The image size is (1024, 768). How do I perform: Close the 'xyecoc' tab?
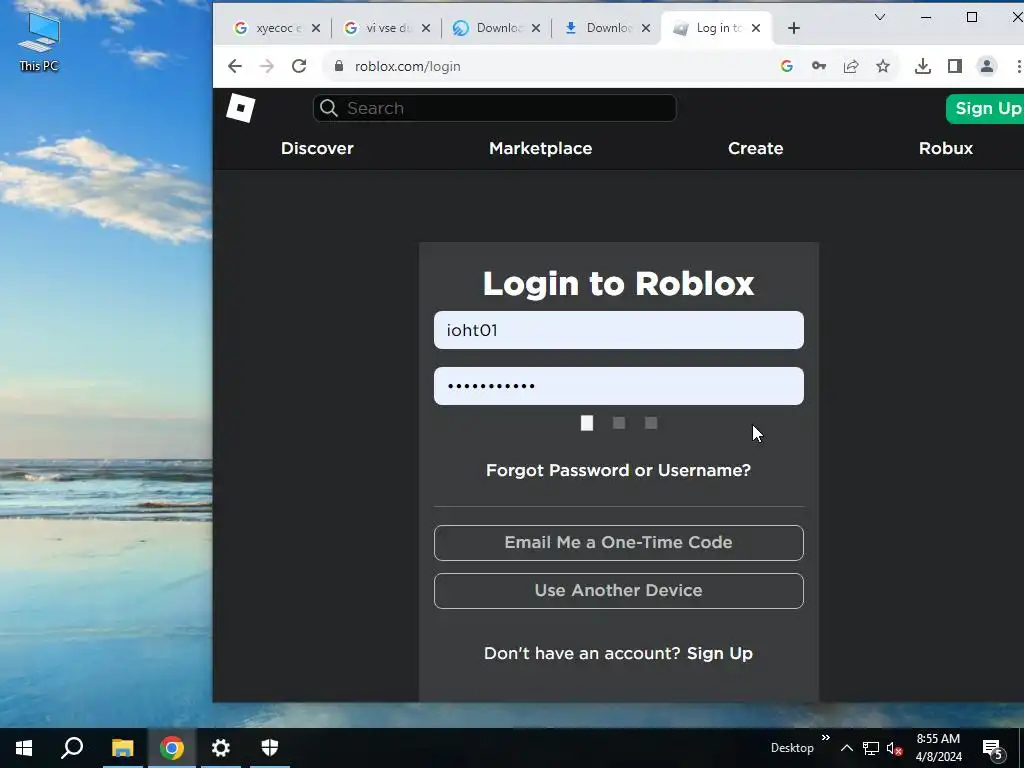tap(315, 28)
